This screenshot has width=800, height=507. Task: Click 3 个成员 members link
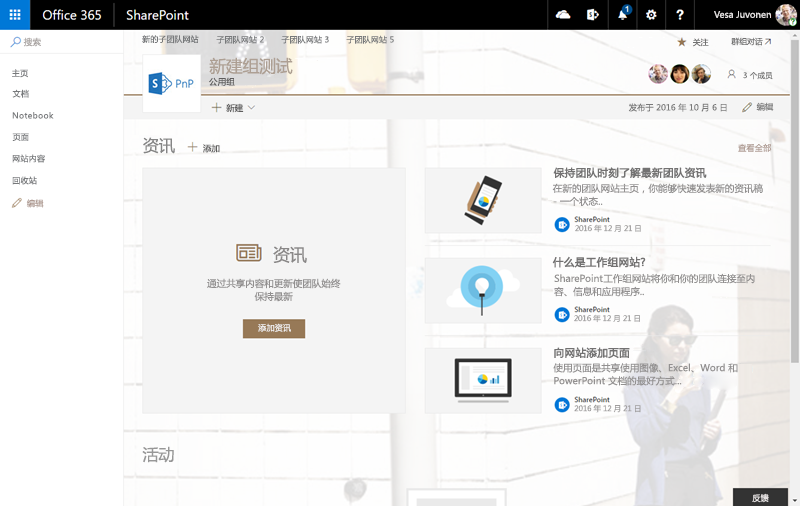(757, 75)
